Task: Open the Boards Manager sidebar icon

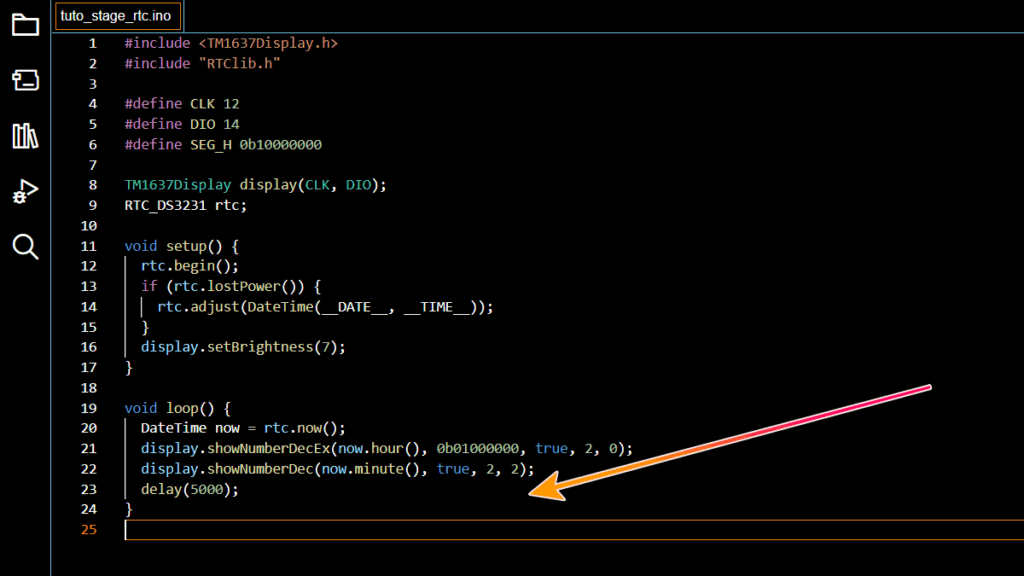Action: 25,80
